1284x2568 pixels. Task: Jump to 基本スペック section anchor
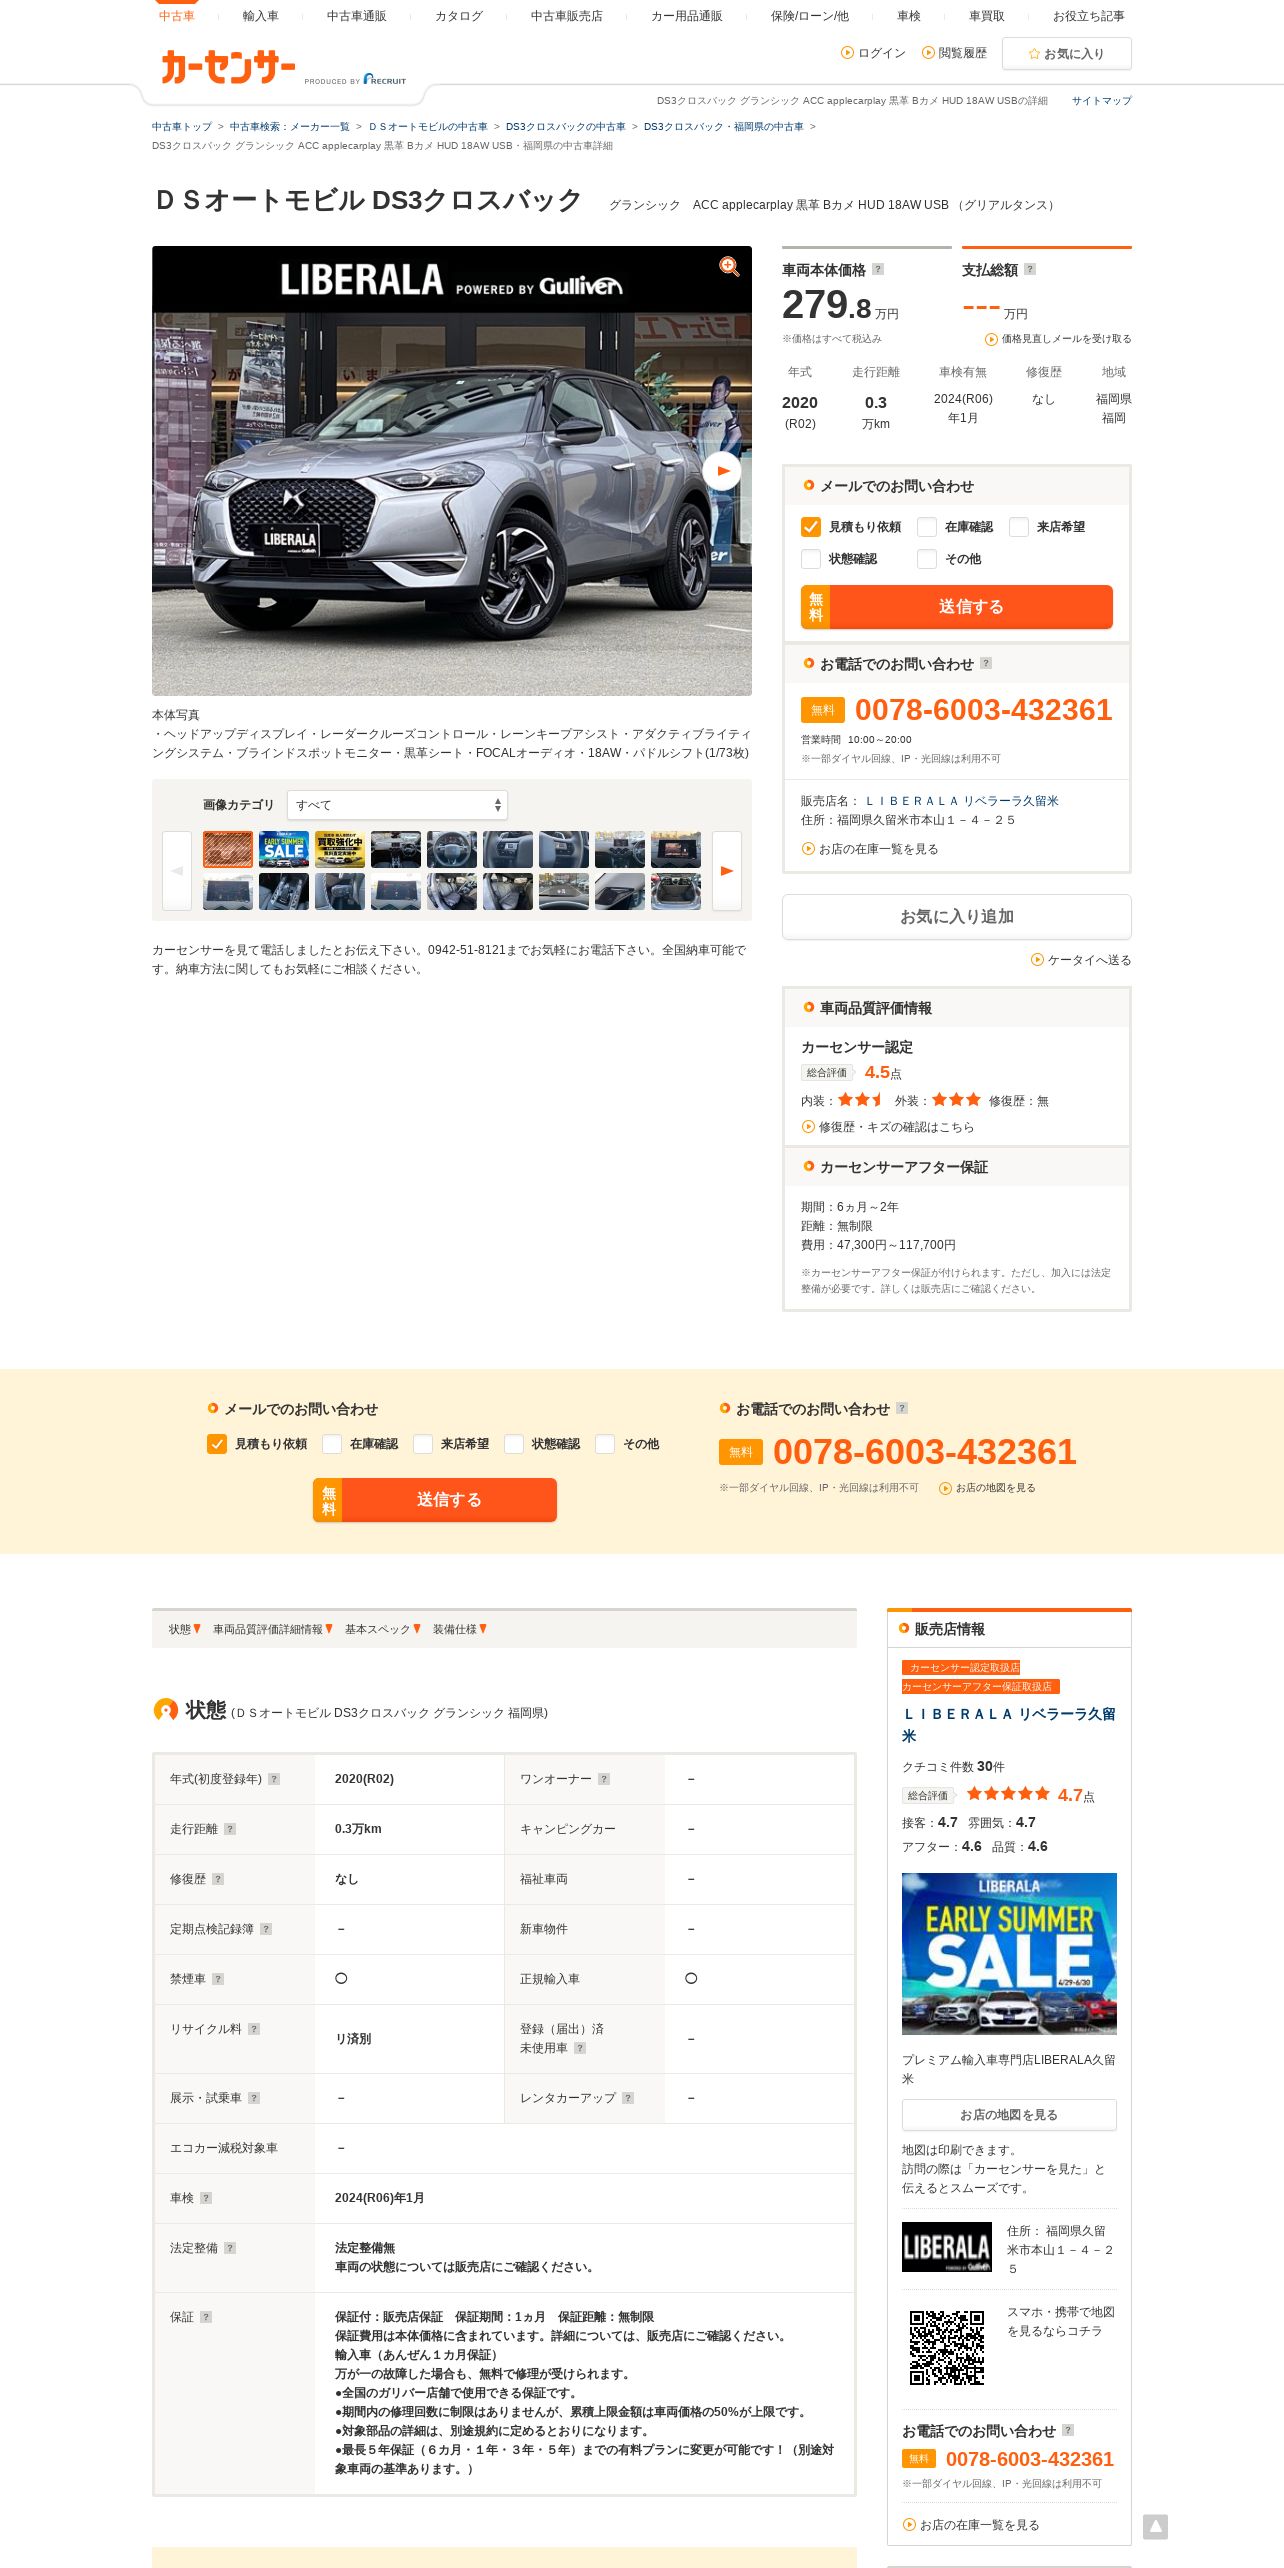tap(383, 1629)
